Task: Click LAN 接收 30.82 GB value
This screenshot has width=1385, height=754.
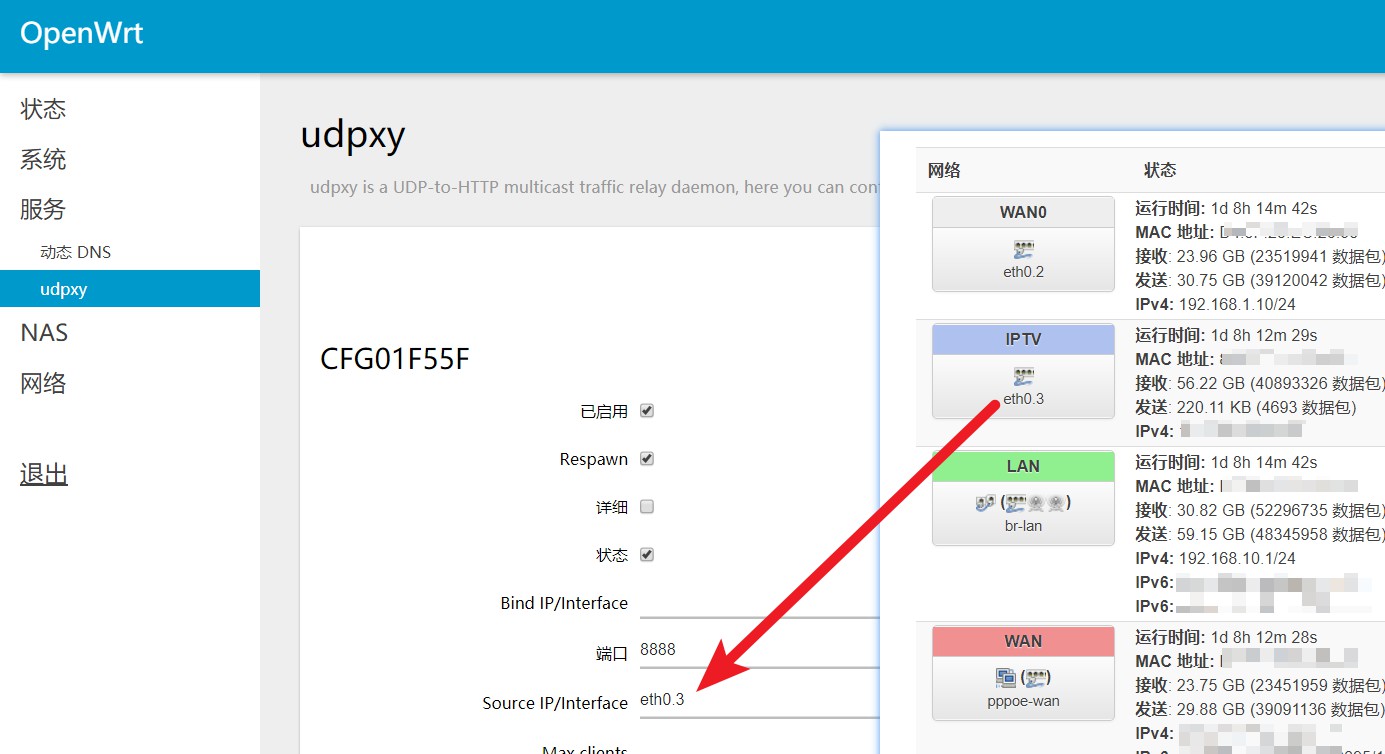Action: (1260, 510)
